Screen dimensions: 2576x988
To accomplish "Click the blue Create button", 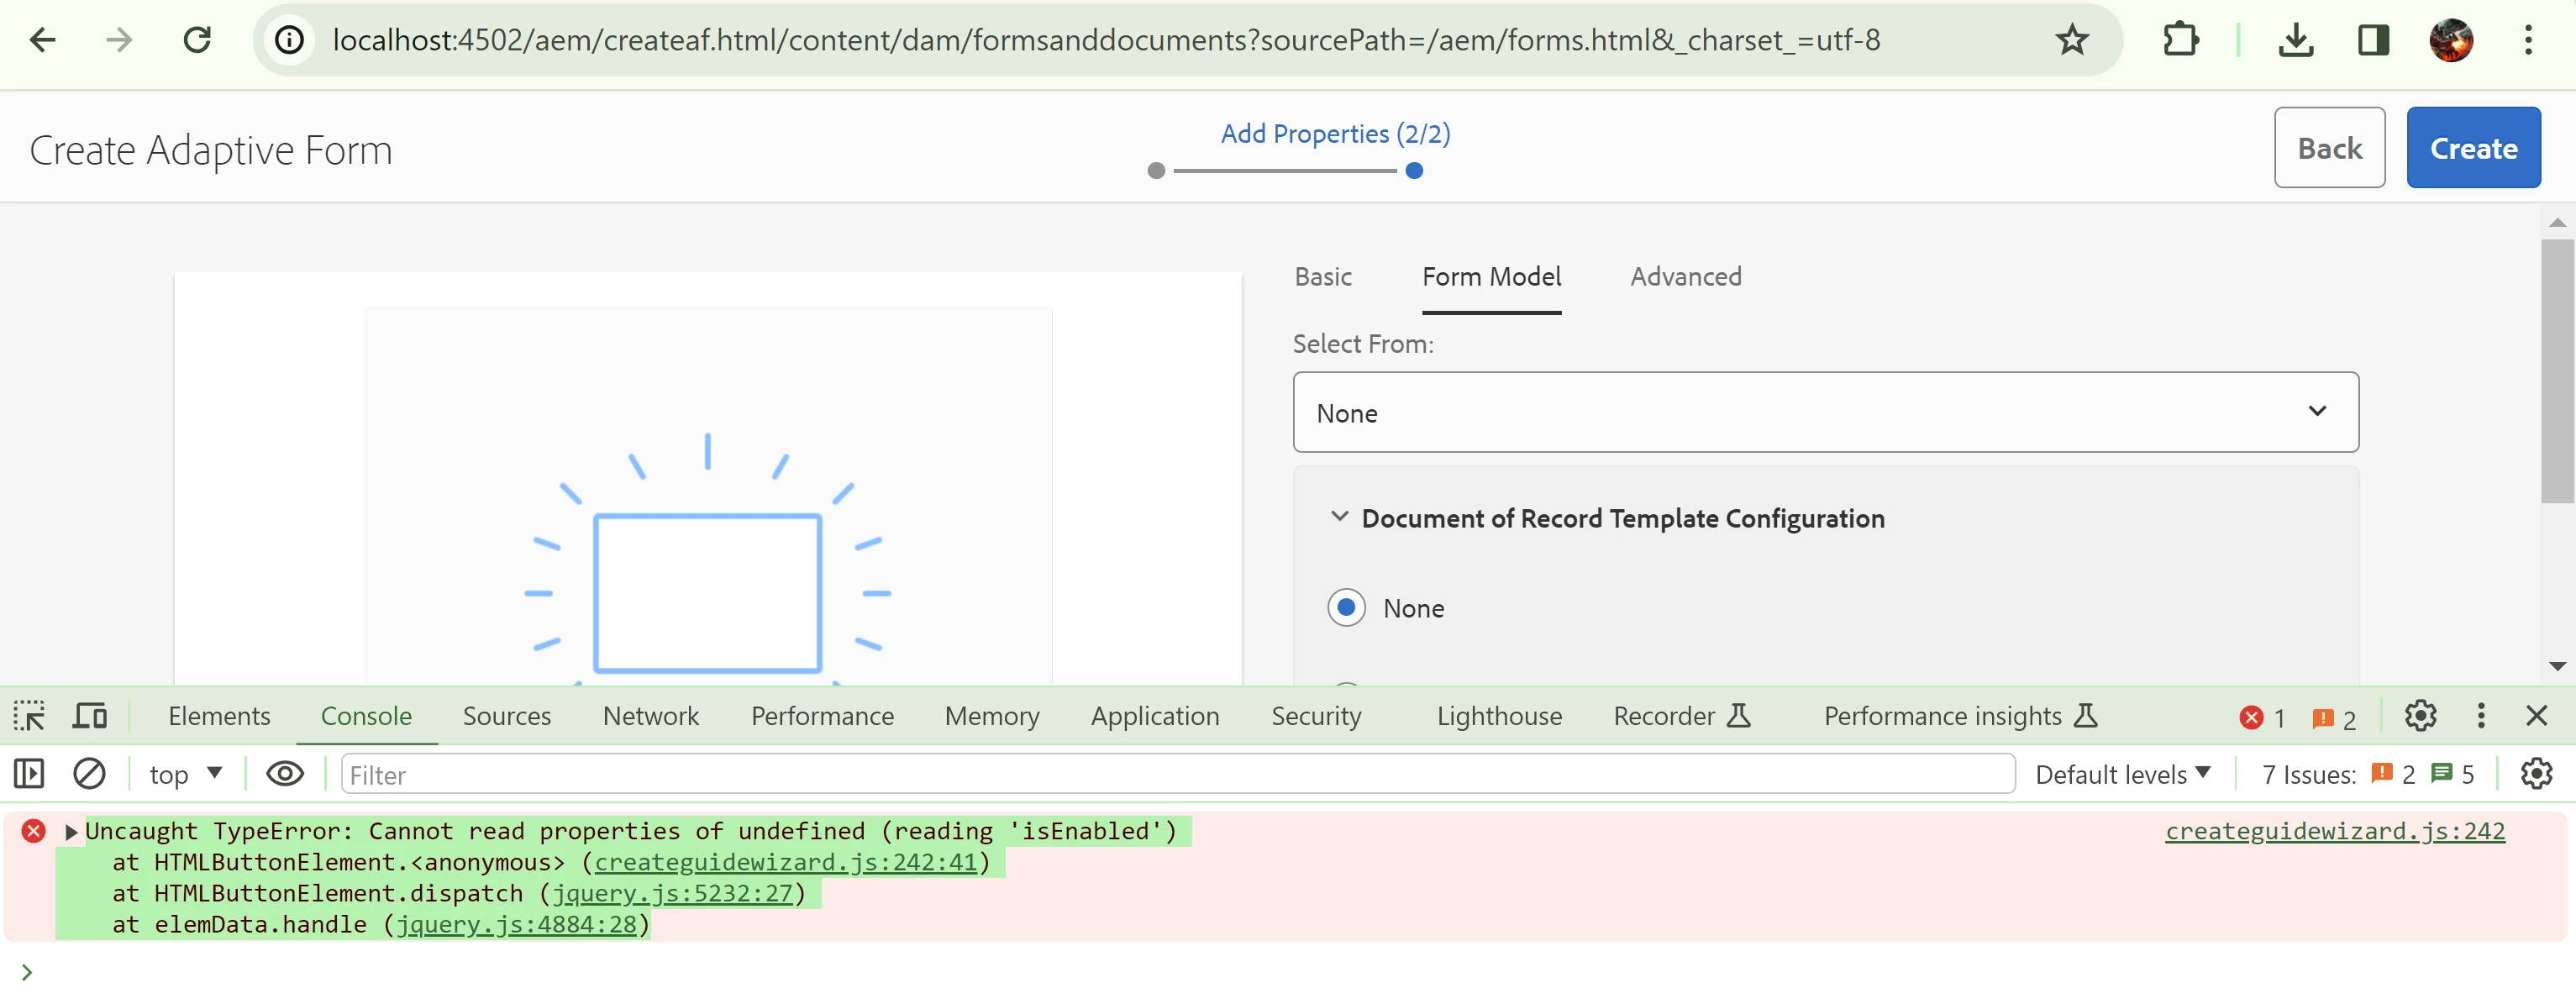I will click(x=2472, y=148).
